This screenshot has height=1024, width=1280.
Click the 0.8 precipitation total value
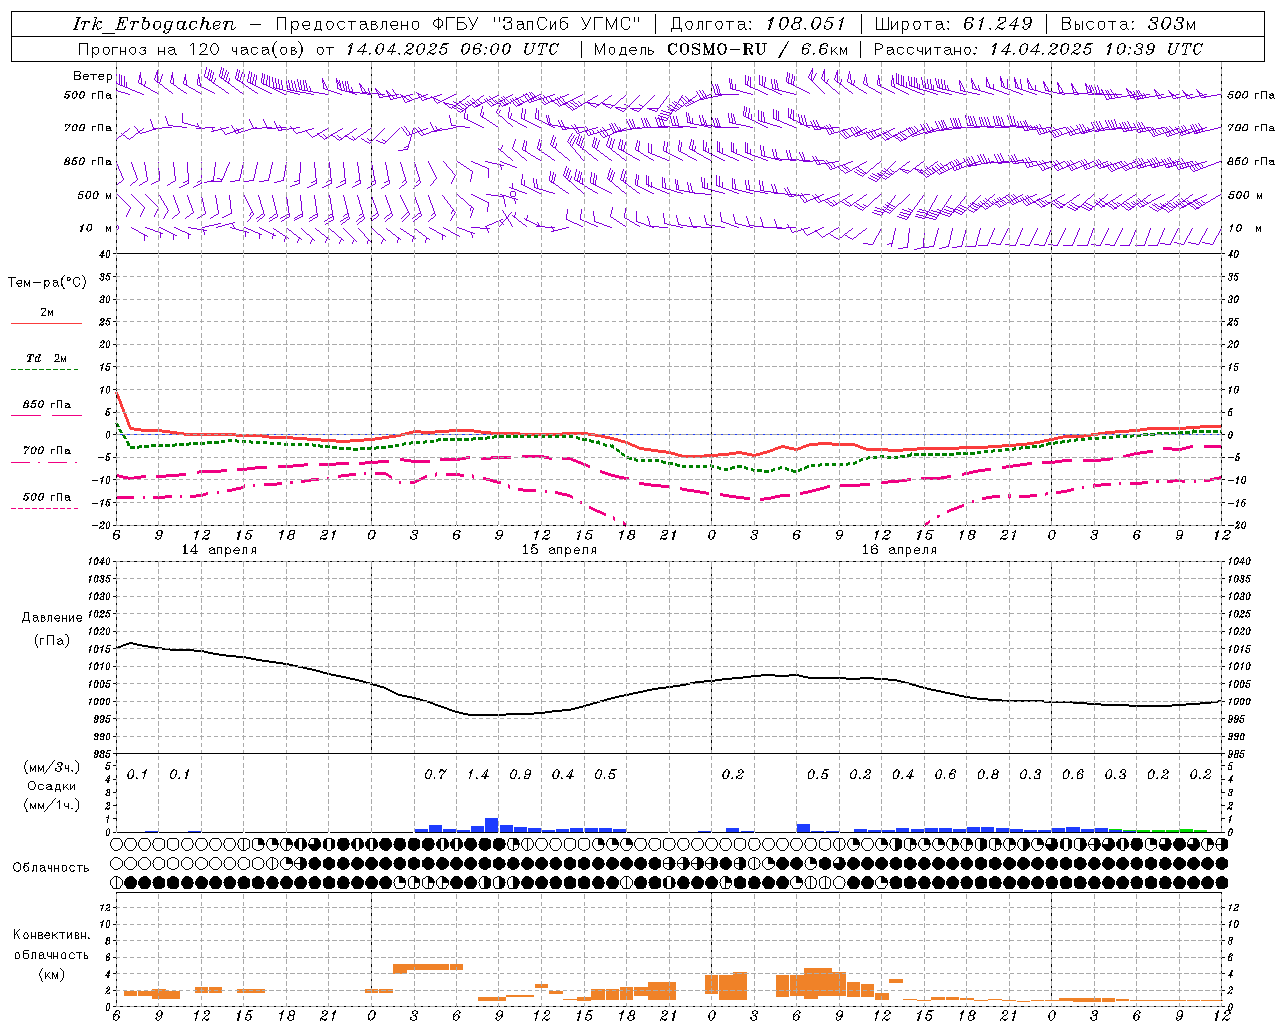coord(988,775)
